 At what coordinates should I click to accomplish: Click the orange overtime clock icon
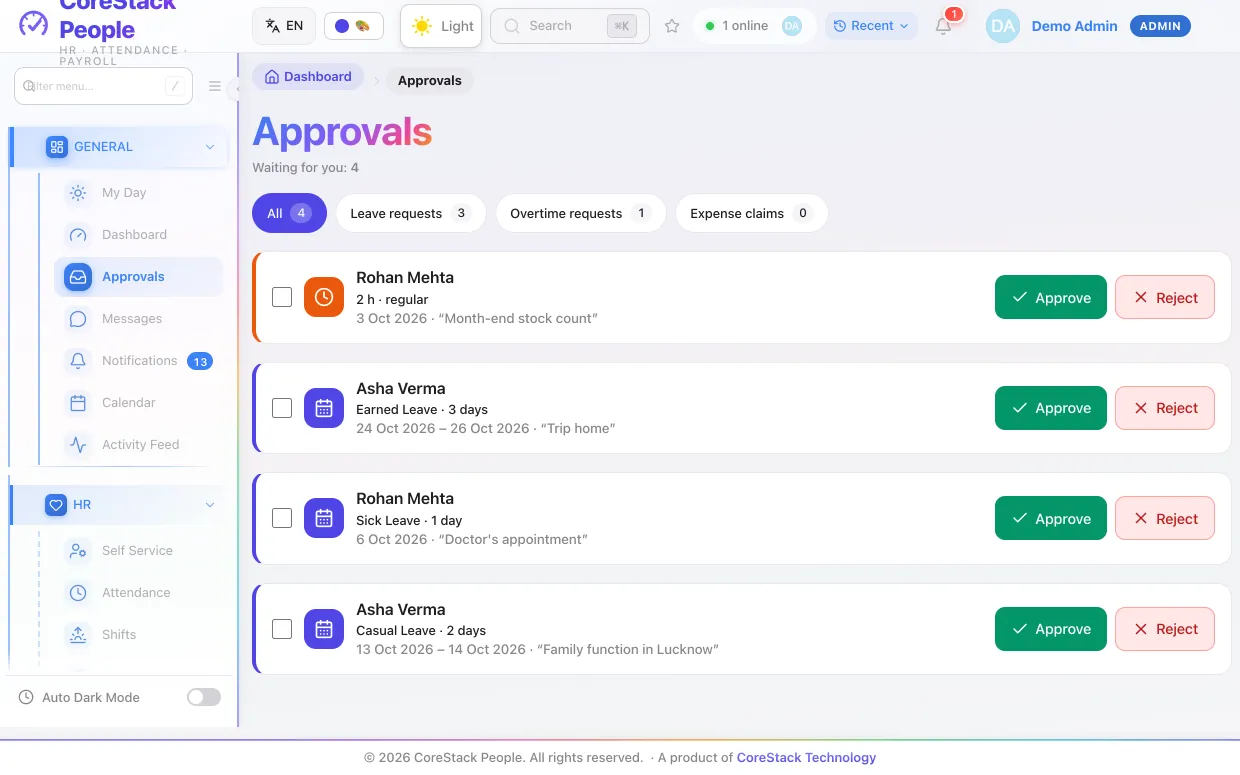324,297
